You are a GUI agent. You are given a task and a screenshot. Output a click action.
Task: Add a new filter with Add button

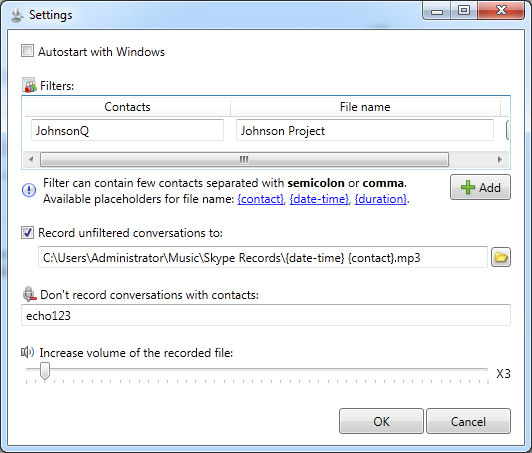pyautogui.click(x=480, y=187)
